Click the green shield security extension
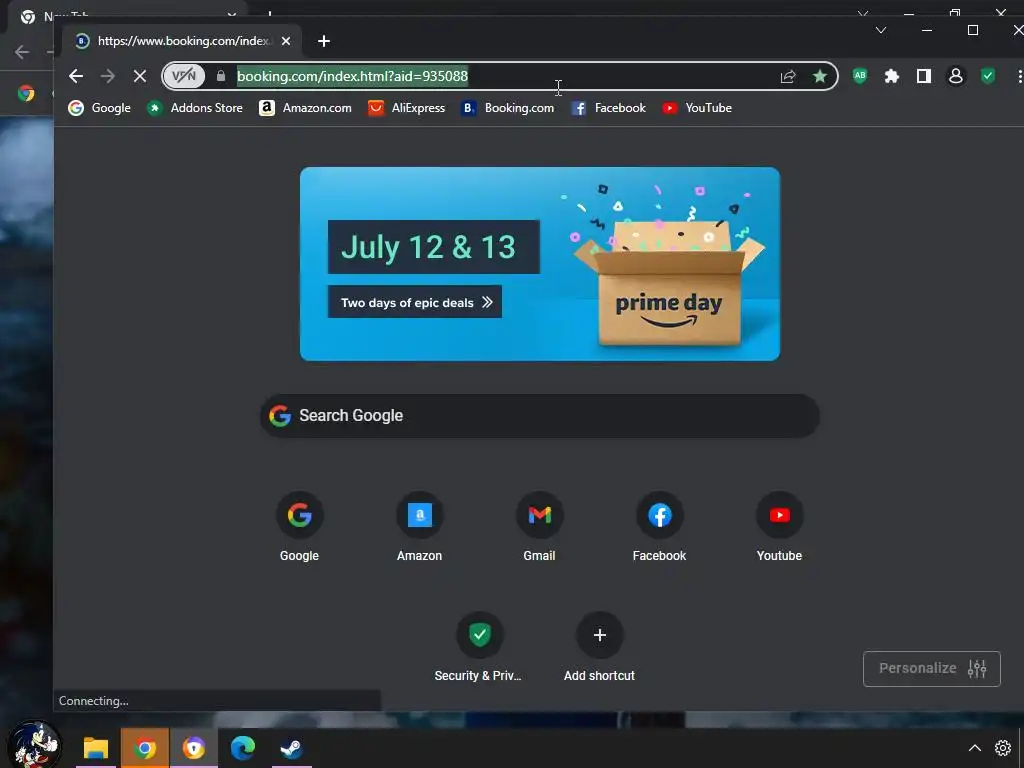 coord(988,76)
